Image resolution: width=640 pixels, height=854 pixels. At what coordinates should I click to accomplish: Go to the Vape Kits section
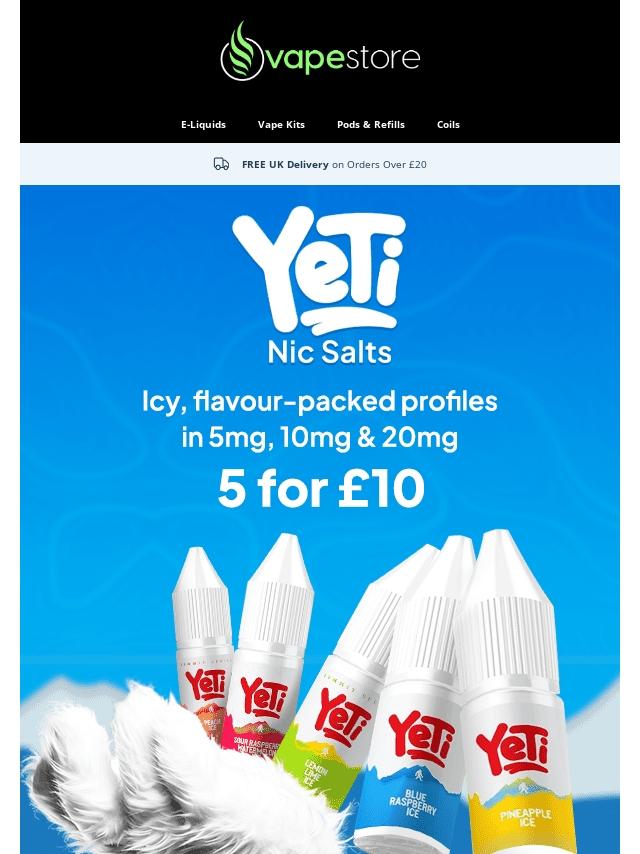[x=281, y=124]
